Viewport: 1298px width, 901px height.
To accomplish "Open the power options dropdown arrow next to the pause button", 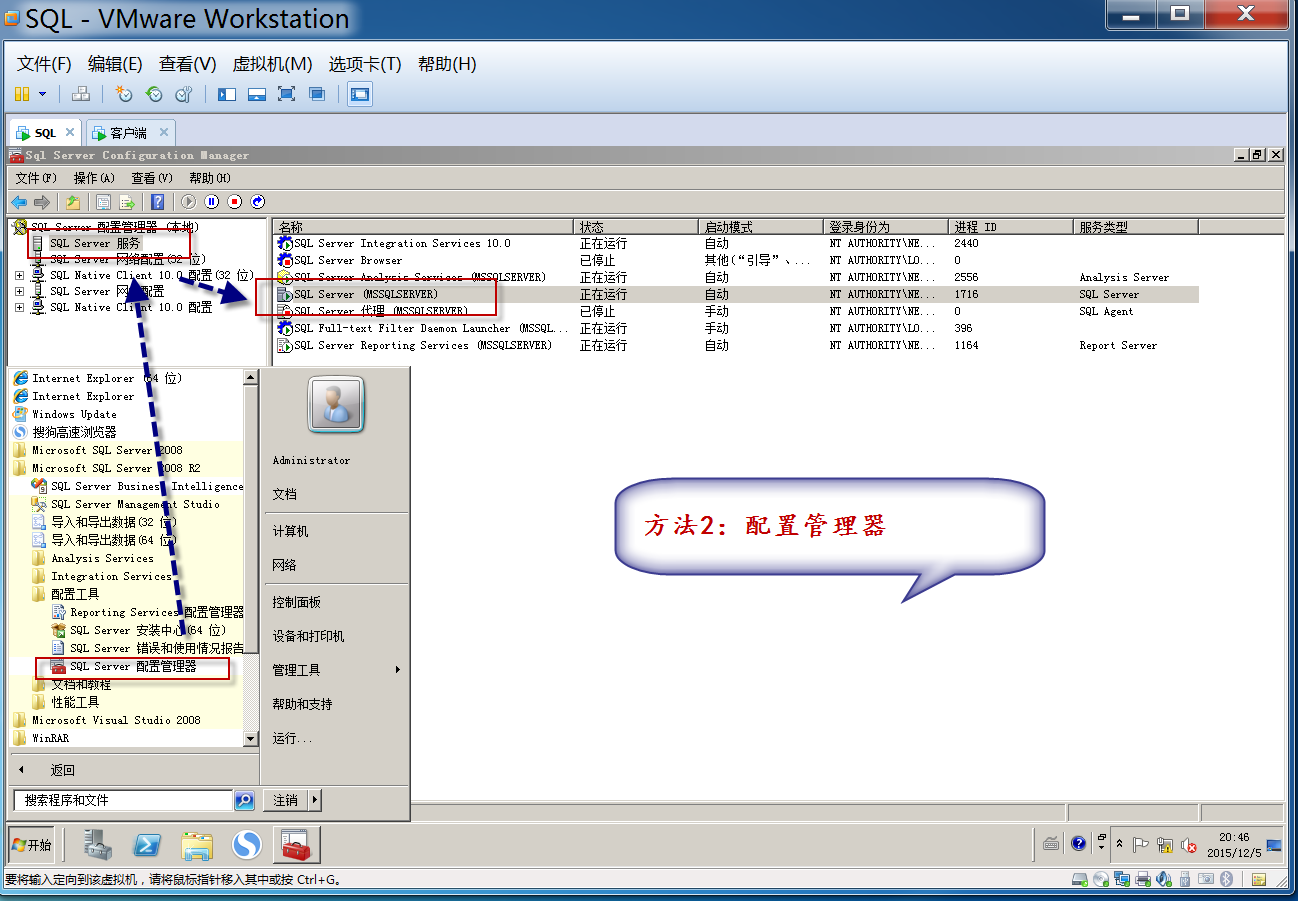I will click(x=42, y=94).
